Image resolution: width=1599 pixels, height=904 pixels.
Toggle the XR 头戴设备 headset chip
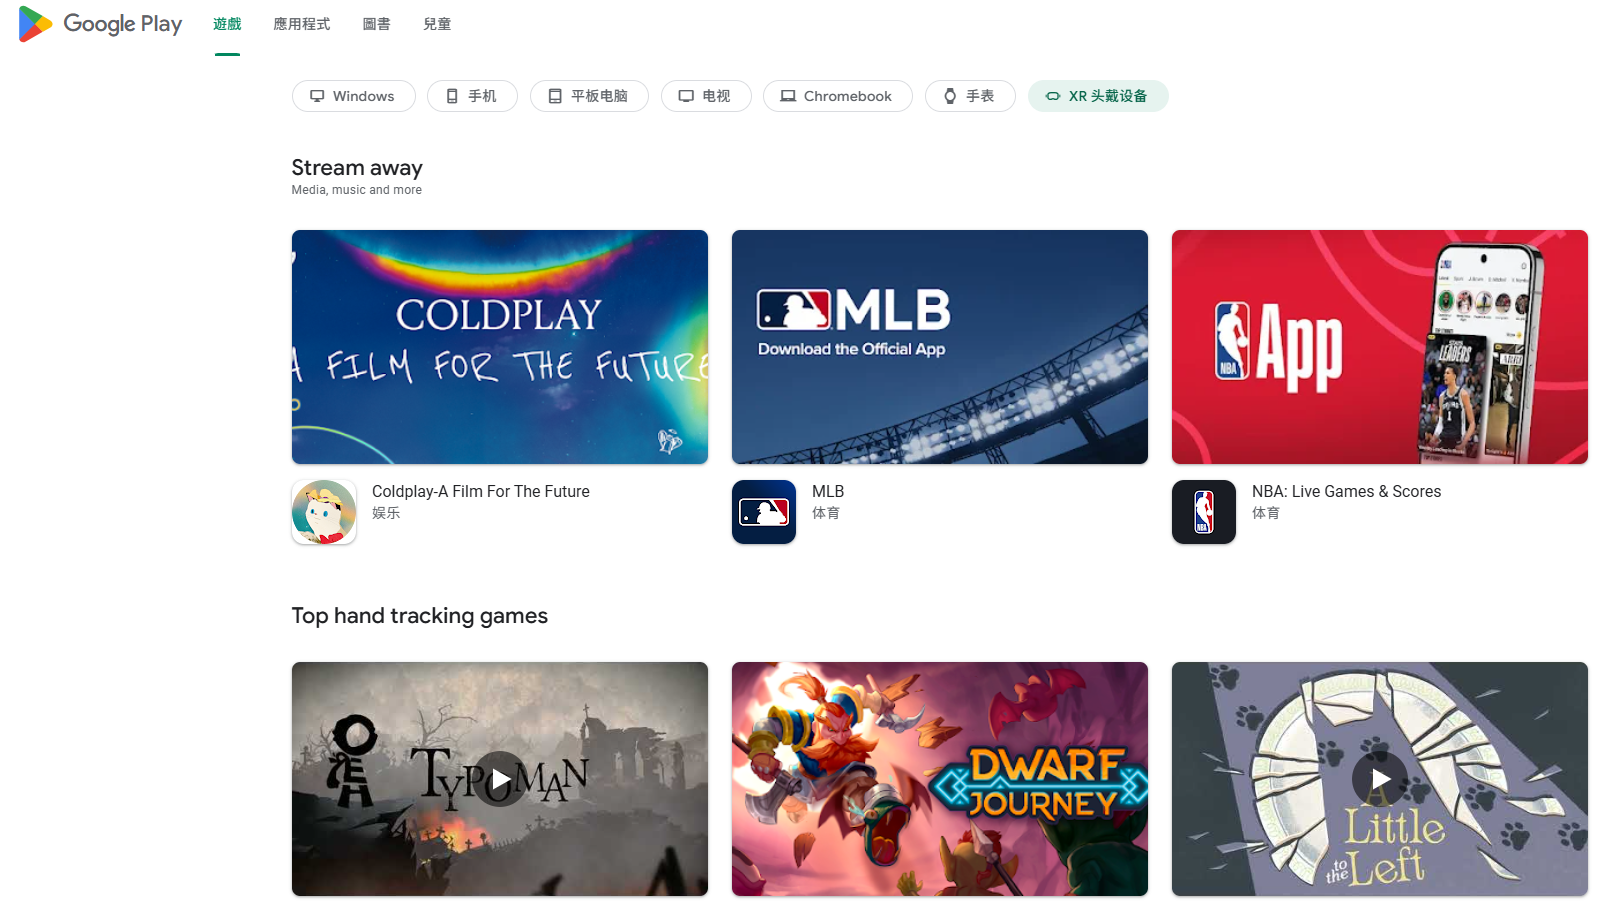pos(1097,96)
